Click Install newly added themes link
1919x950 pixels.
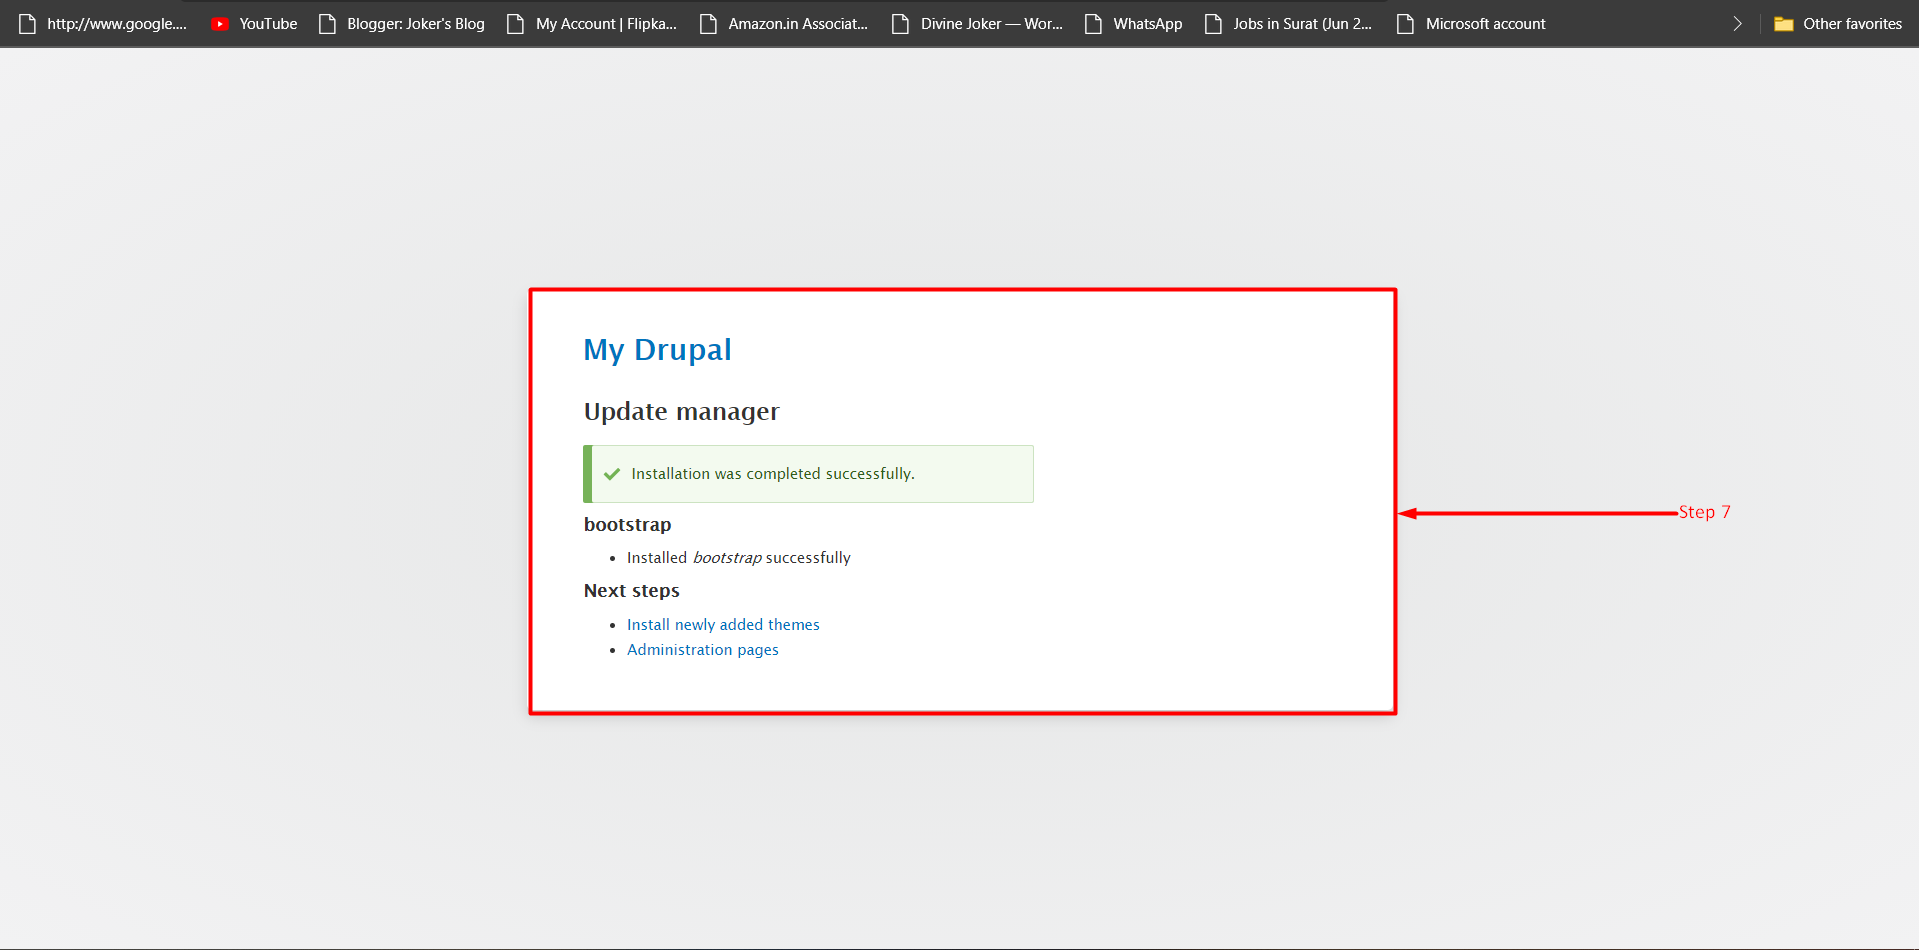[723, 625]
